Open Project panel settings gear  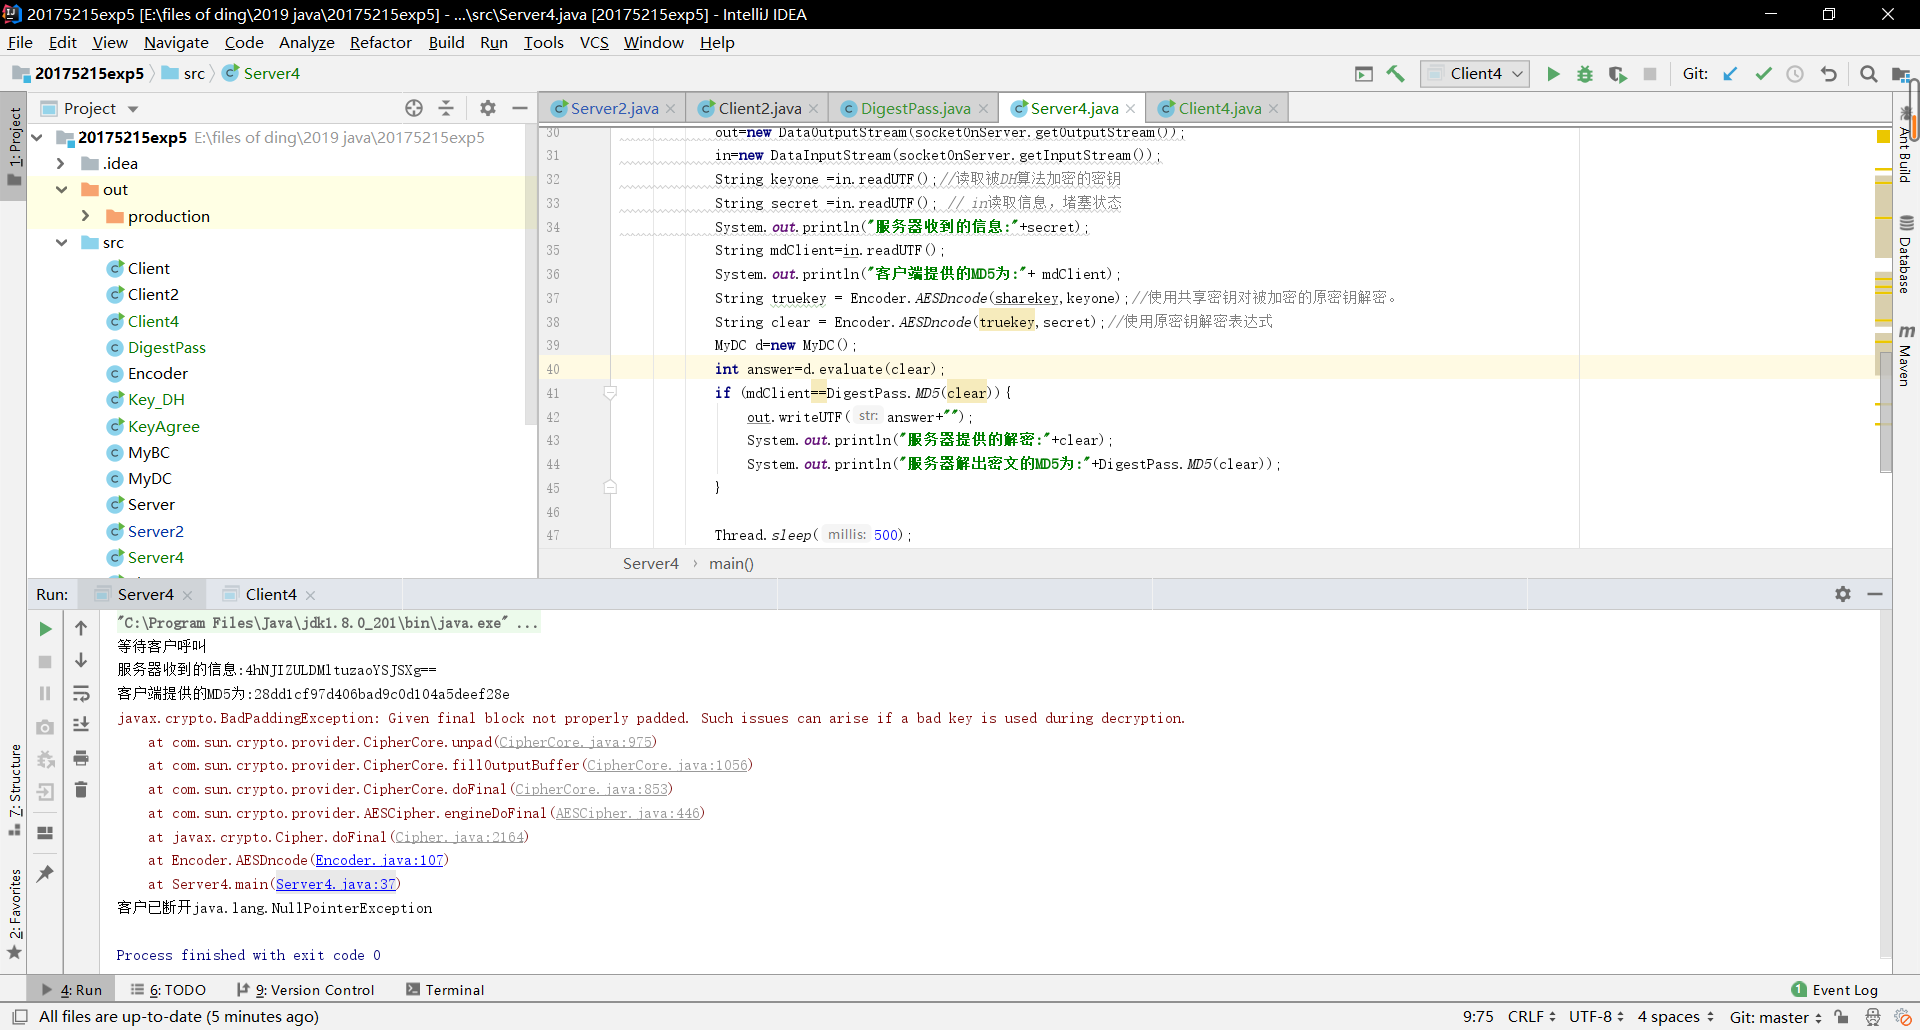488,108
